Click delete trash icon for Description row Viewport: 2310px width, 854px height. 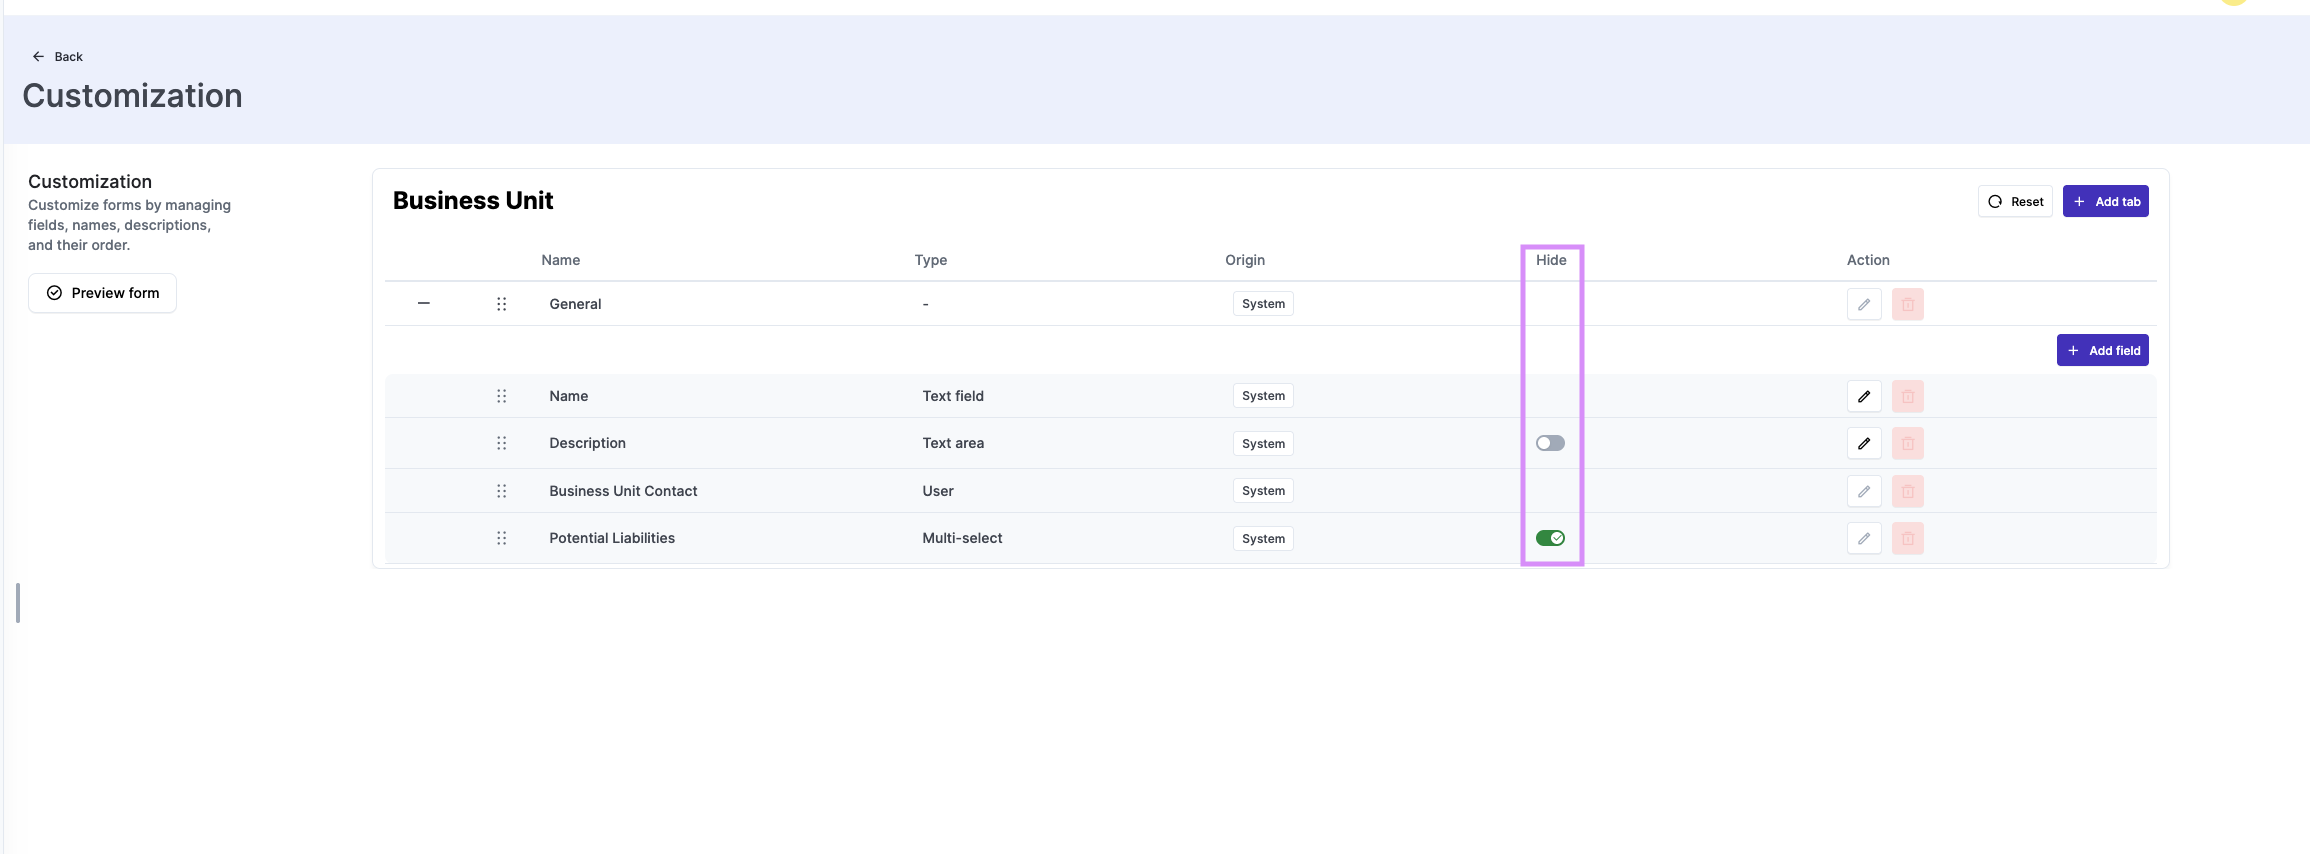(1907, 443)
